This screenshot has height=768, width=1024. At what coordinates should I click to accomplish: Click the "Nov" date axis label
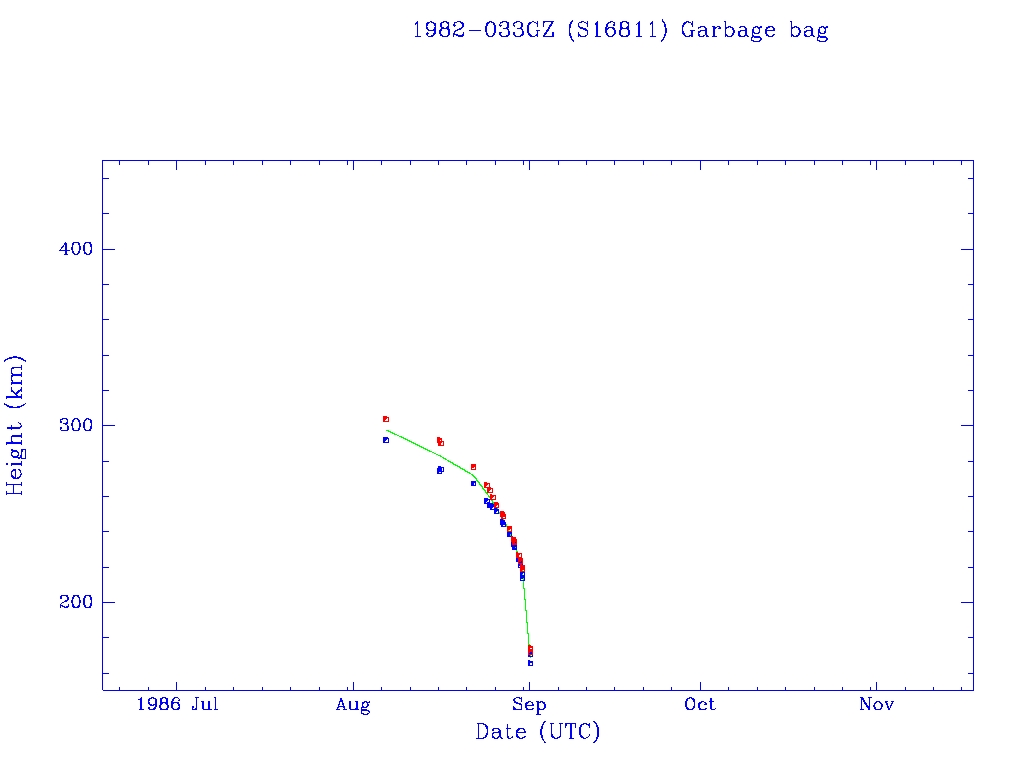tap(876, 704)
